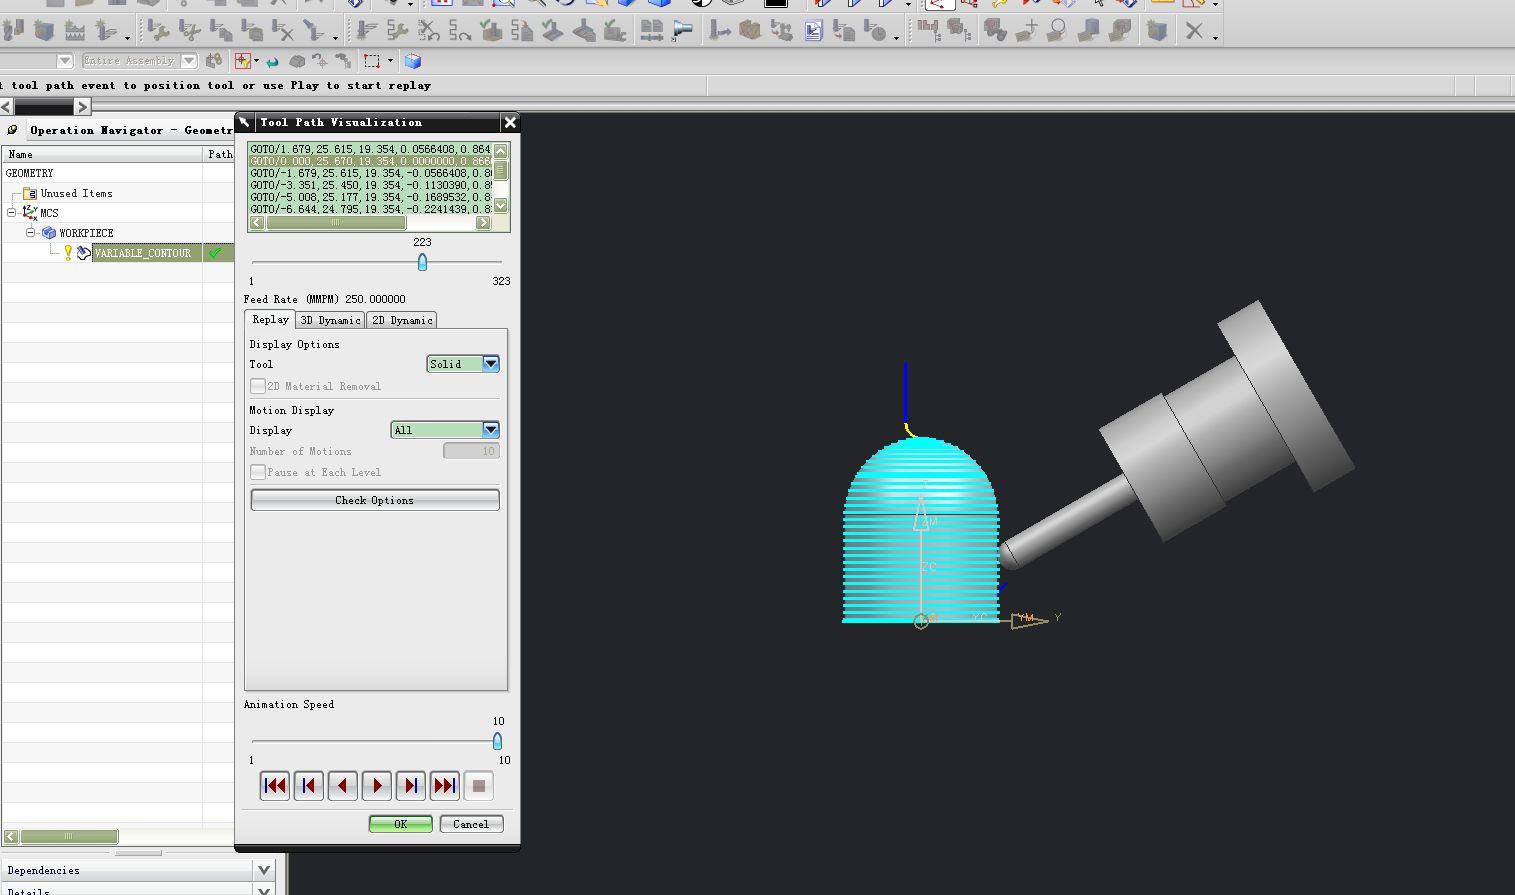1515x895 pixels.
Task: Cancel the Tool Path Visualization dialog
Action: coord(471,824)
